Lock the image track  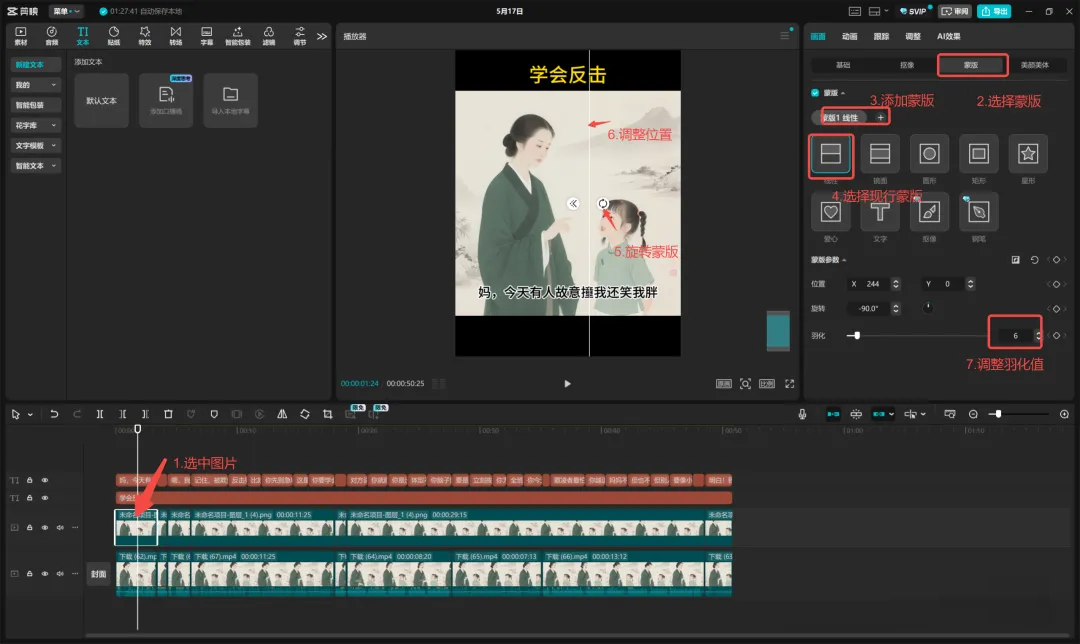30,528
